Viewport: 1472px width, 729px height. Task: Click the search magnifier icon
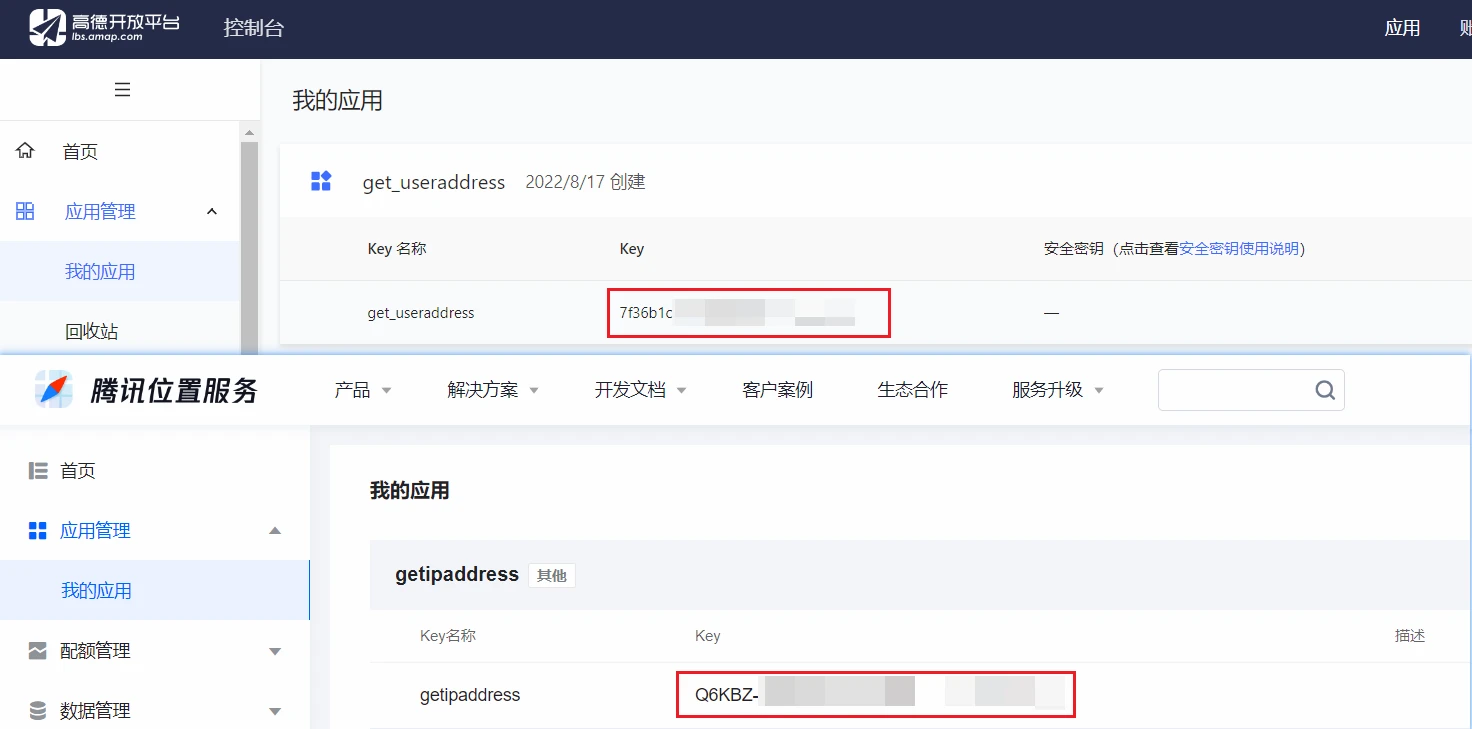(1325, 390)
